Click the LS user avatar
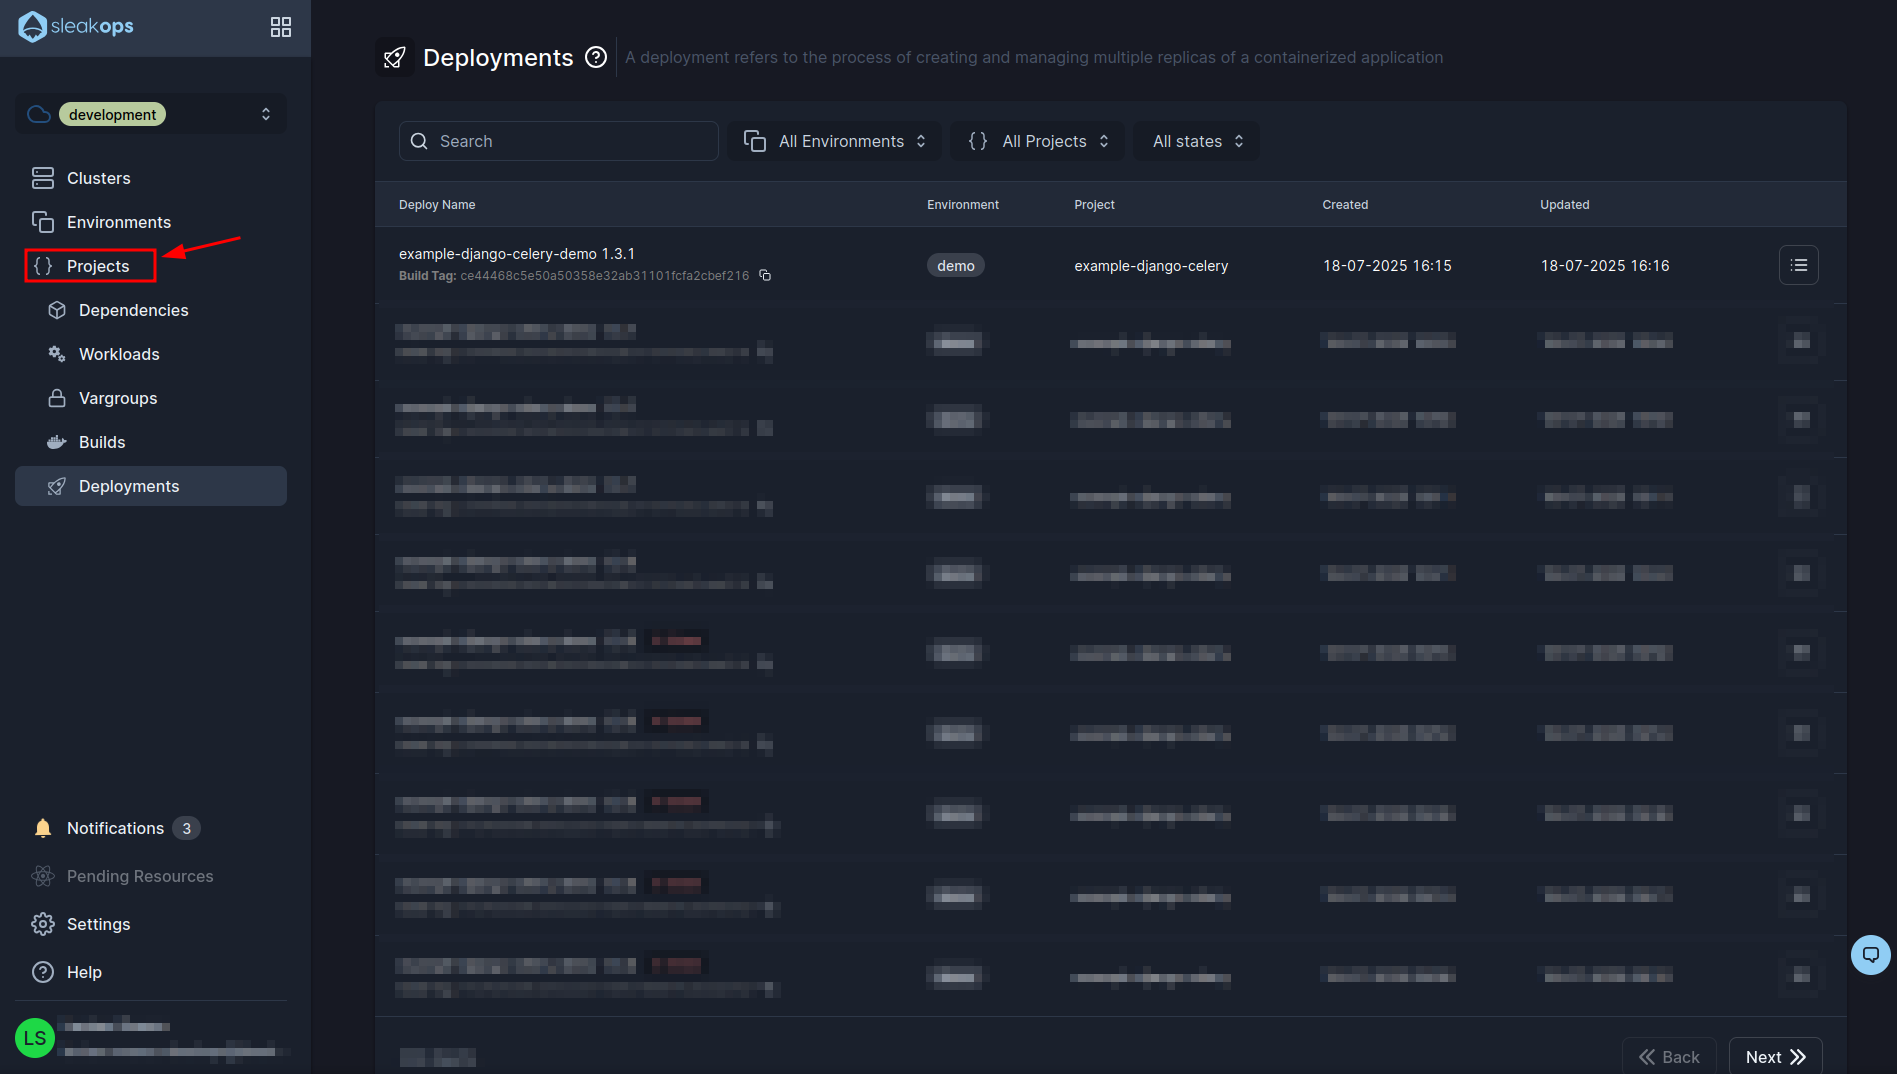This screenshot has width=1897, height=1074. coord(35,1038)
